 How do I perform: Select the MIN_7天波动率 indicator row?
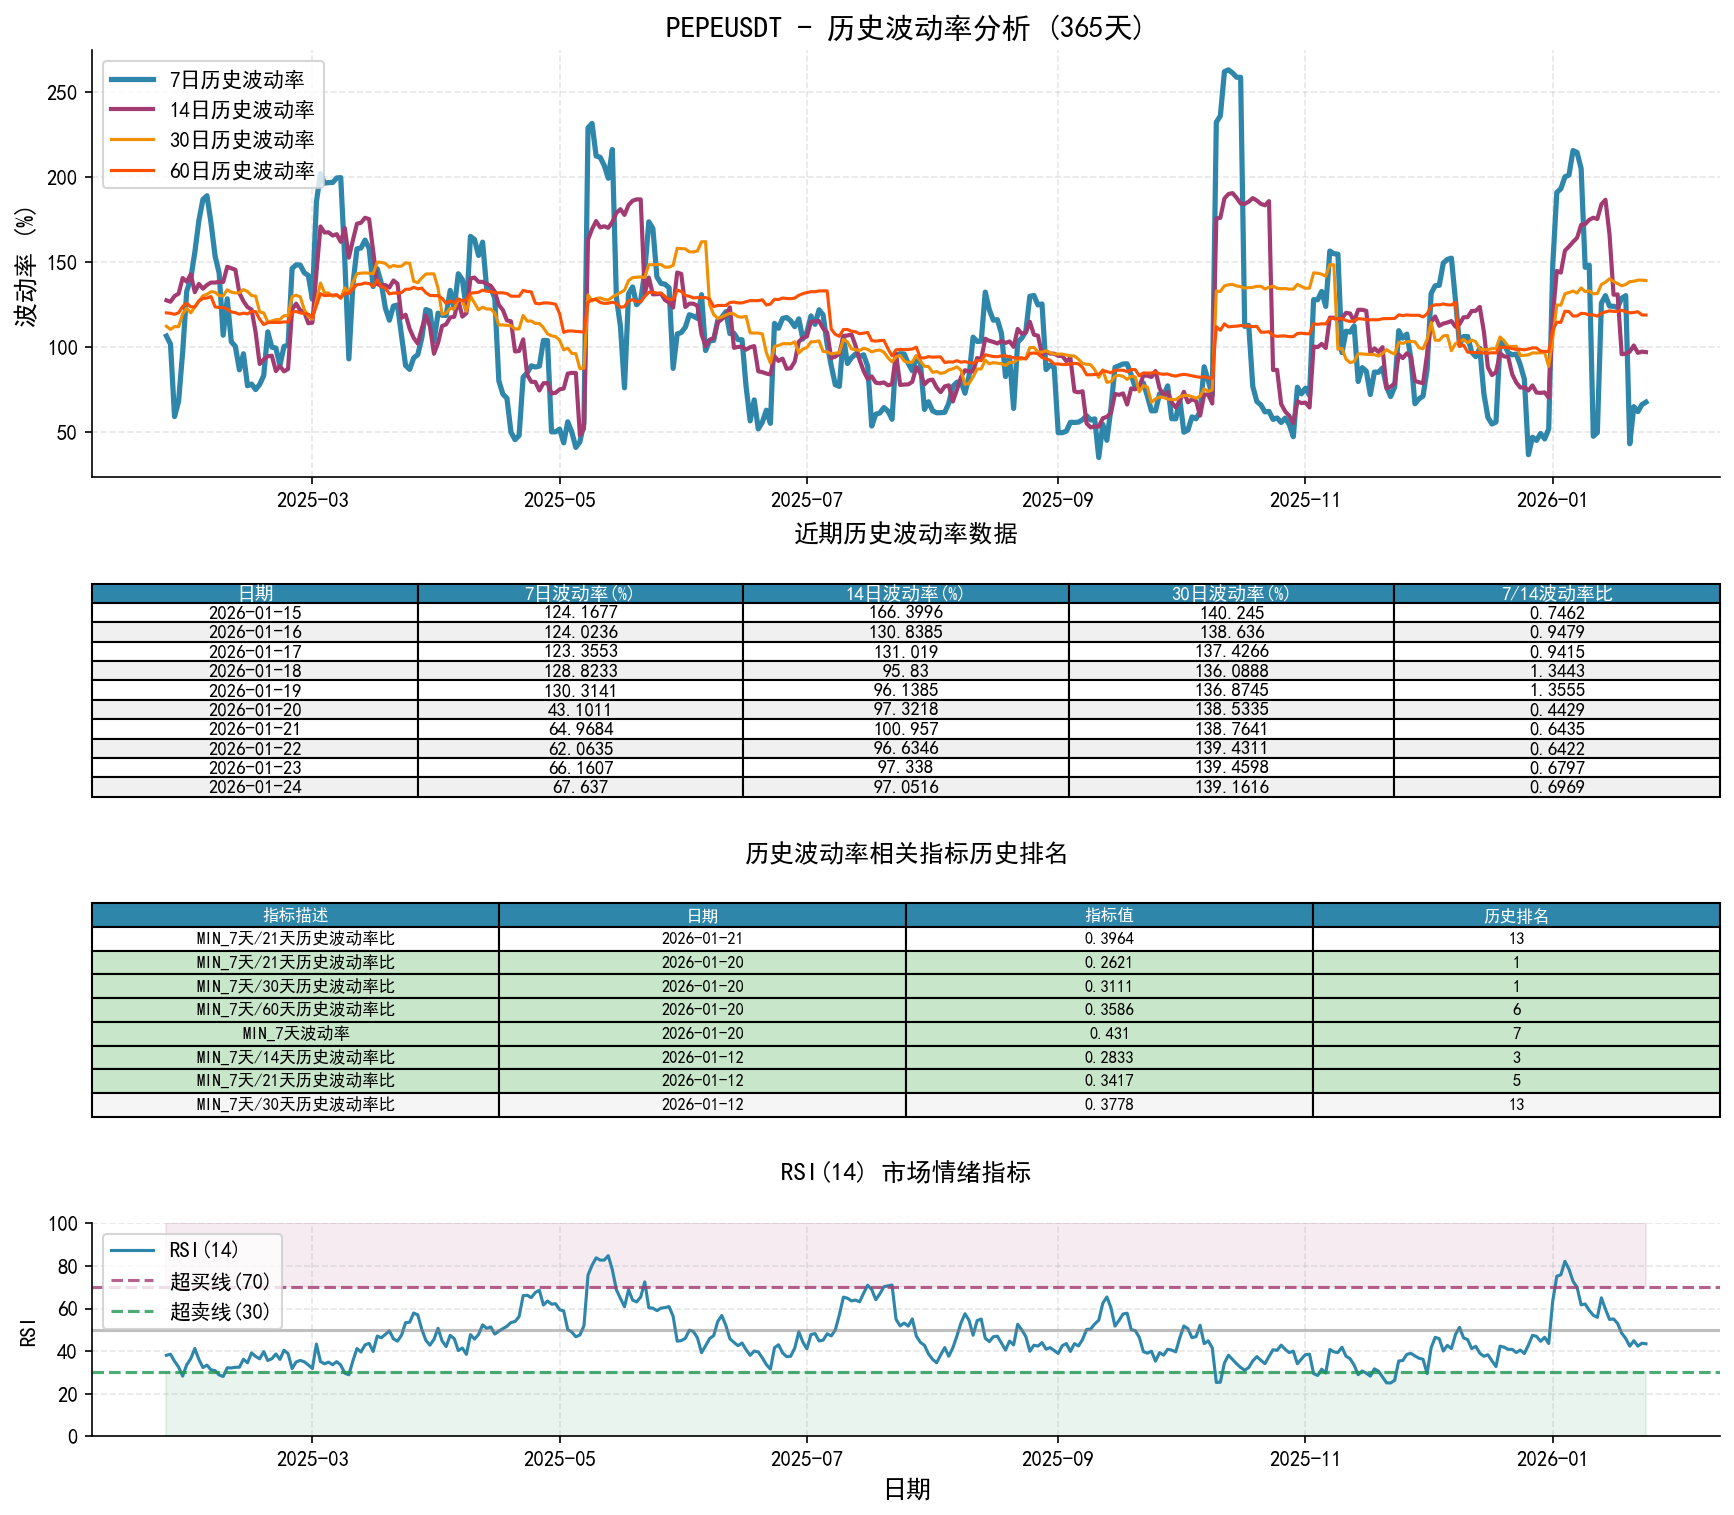(x=295, y=1033)
